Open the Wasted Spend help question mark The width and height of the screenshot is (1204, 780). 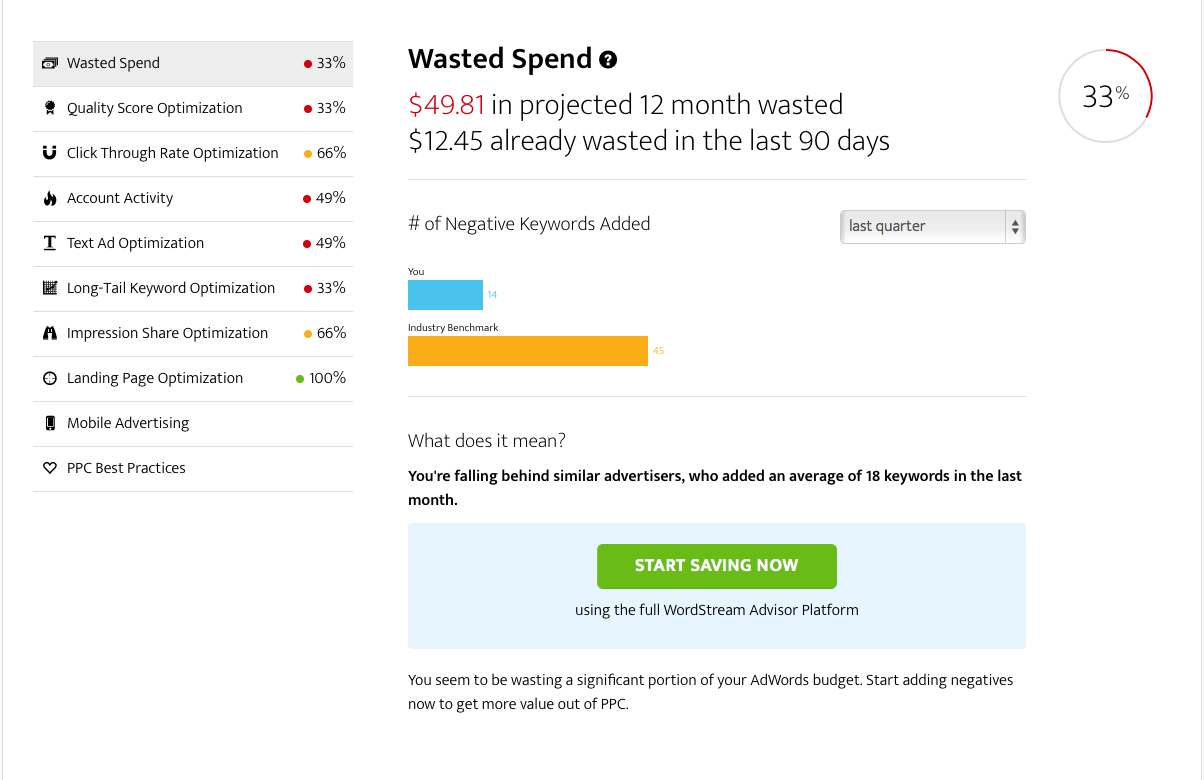point(608,60)
